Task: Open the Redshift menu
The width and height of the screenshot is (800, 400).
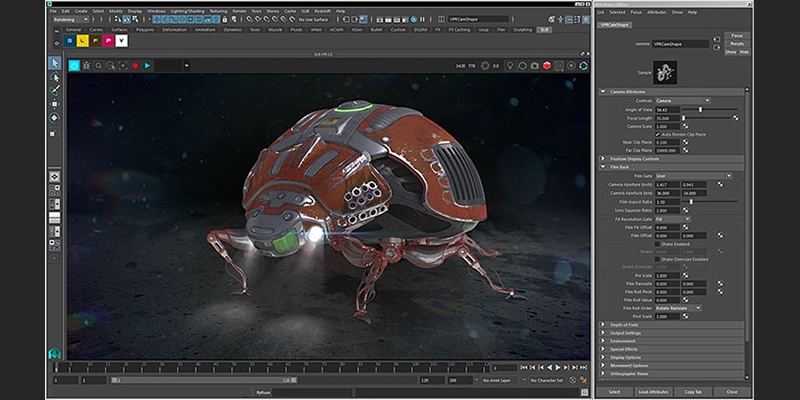Action: (x=322, y=11)
